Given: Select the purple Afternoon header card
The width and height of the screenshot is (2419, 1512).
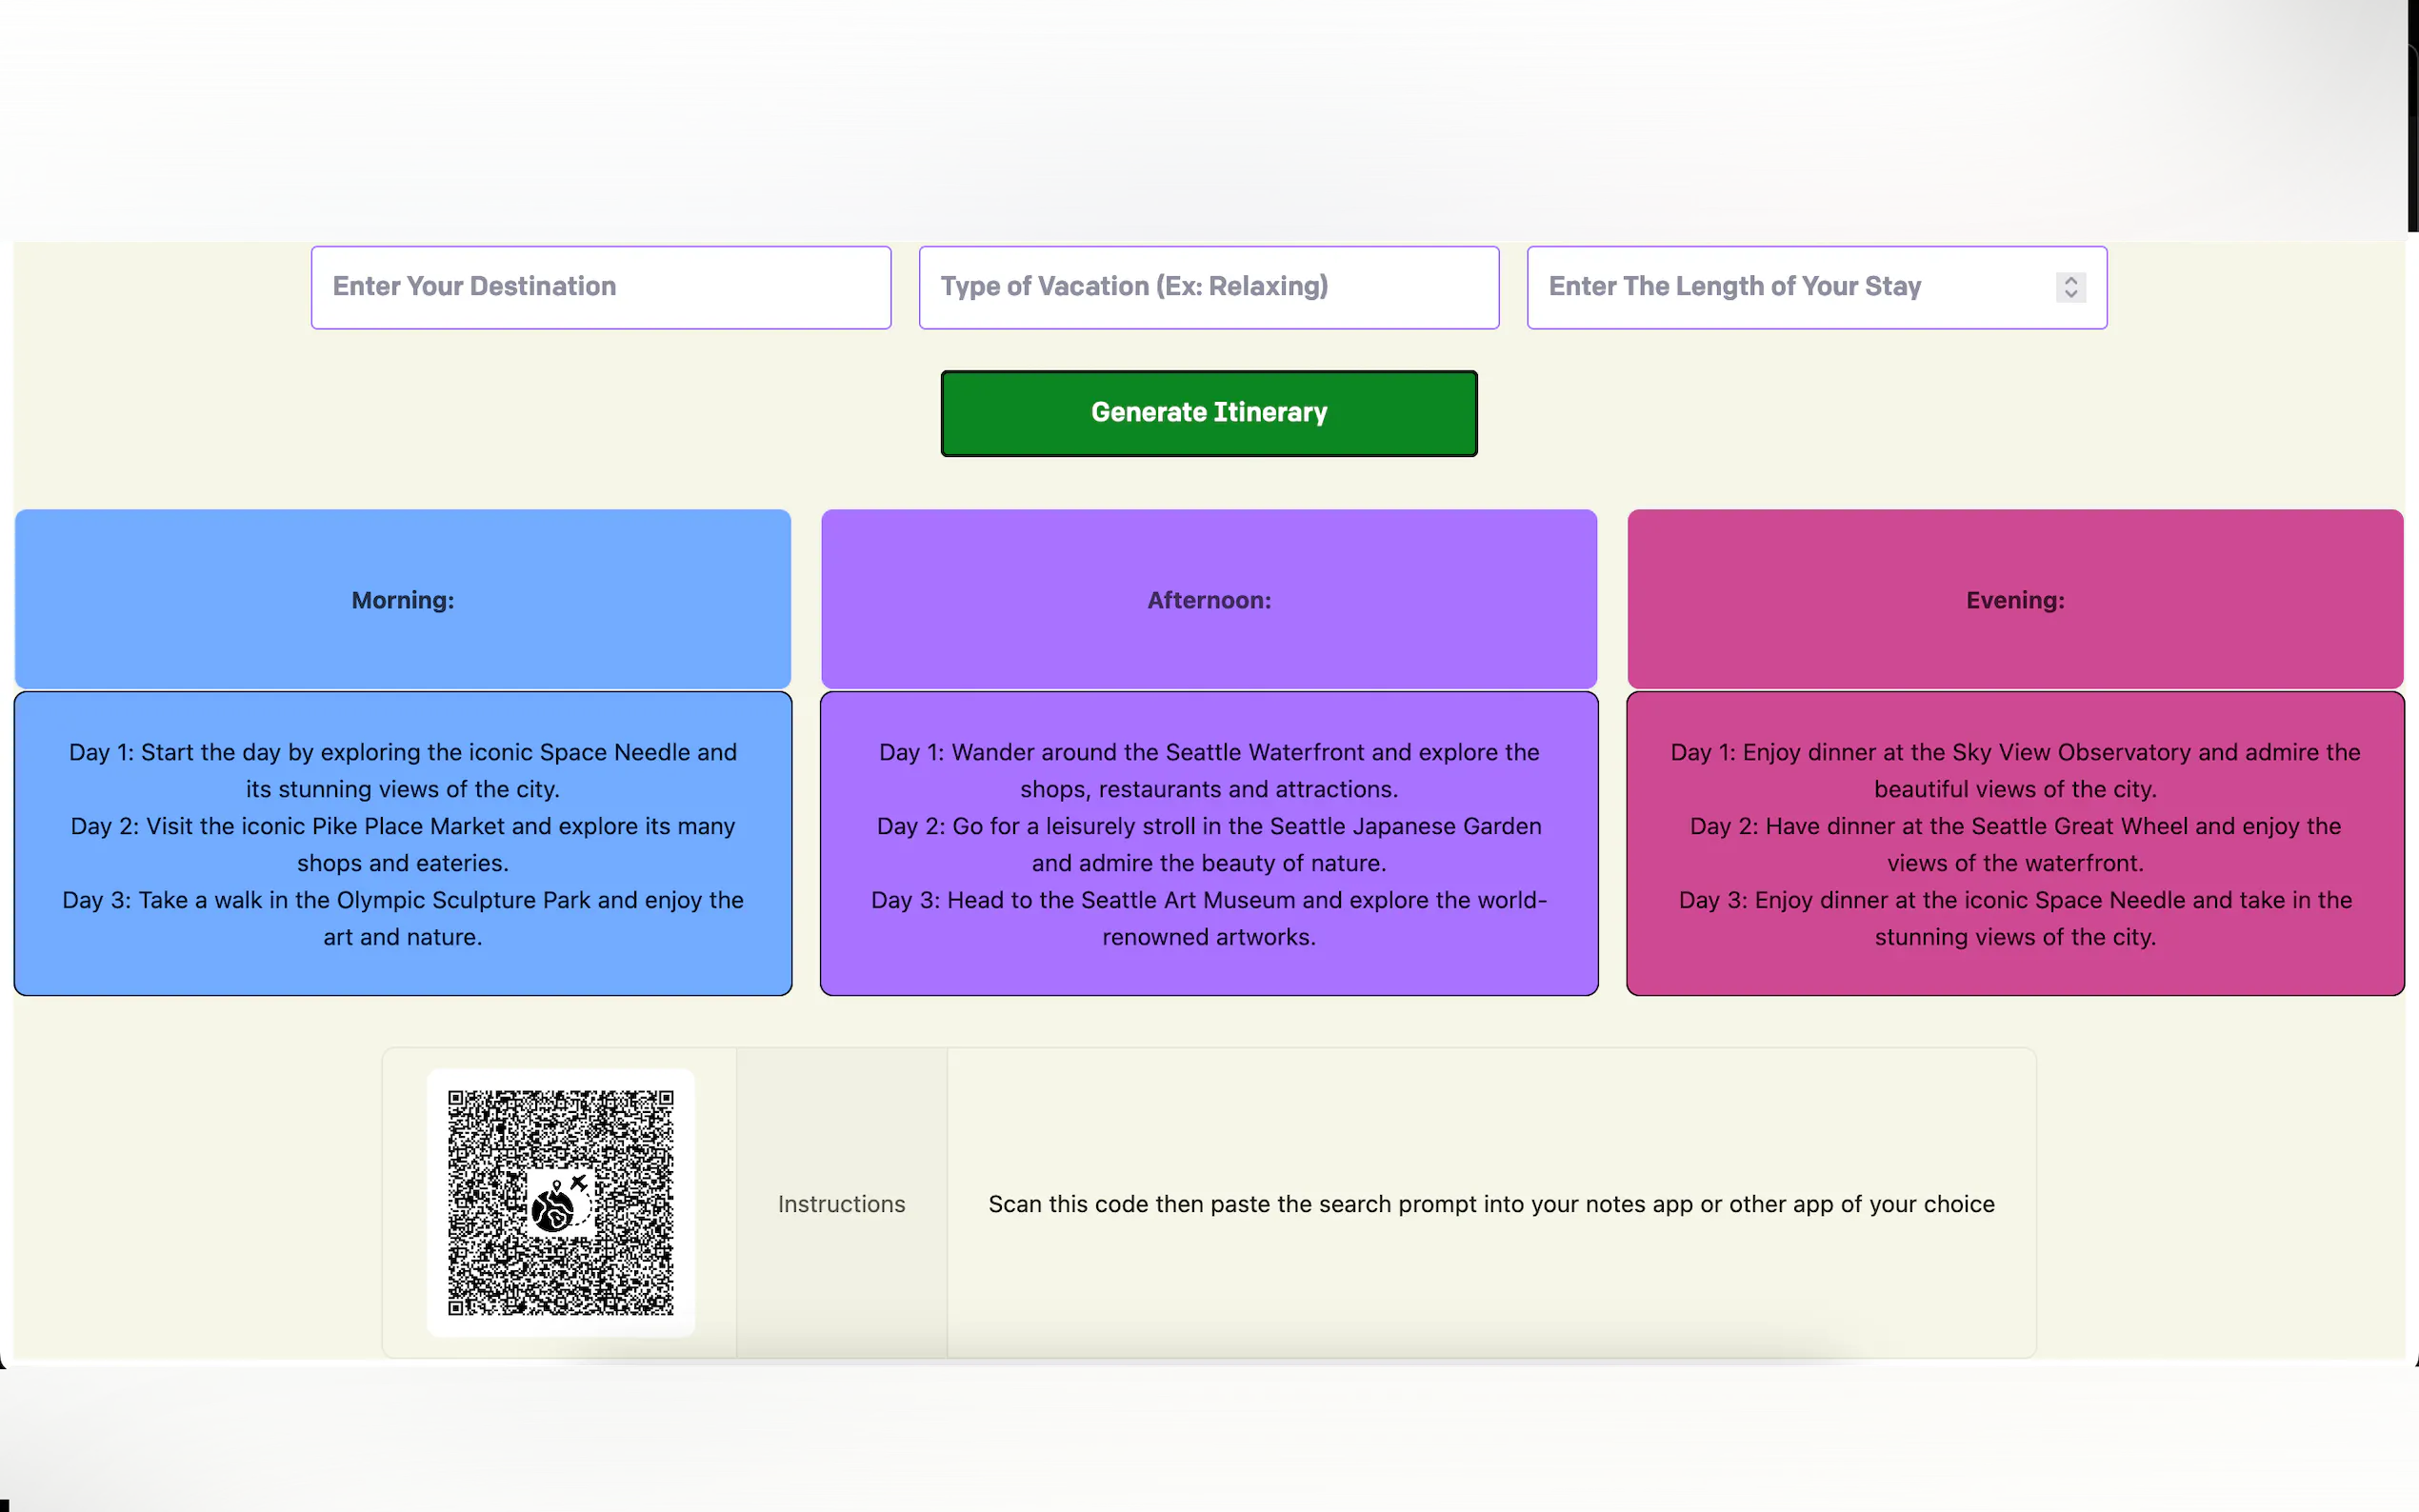Looking at the screenshot, I should tap(1208, 599).
